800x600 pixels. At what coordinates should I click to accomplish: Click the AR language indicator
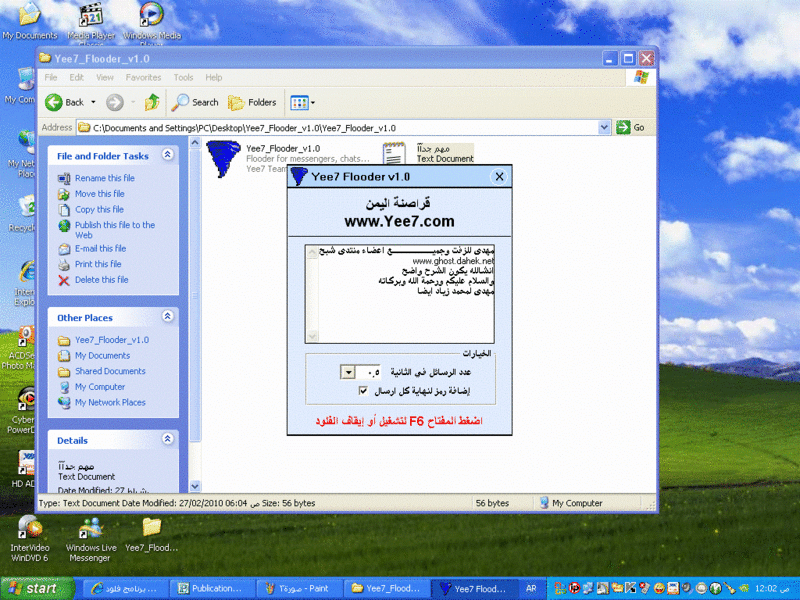coord(531,588)
